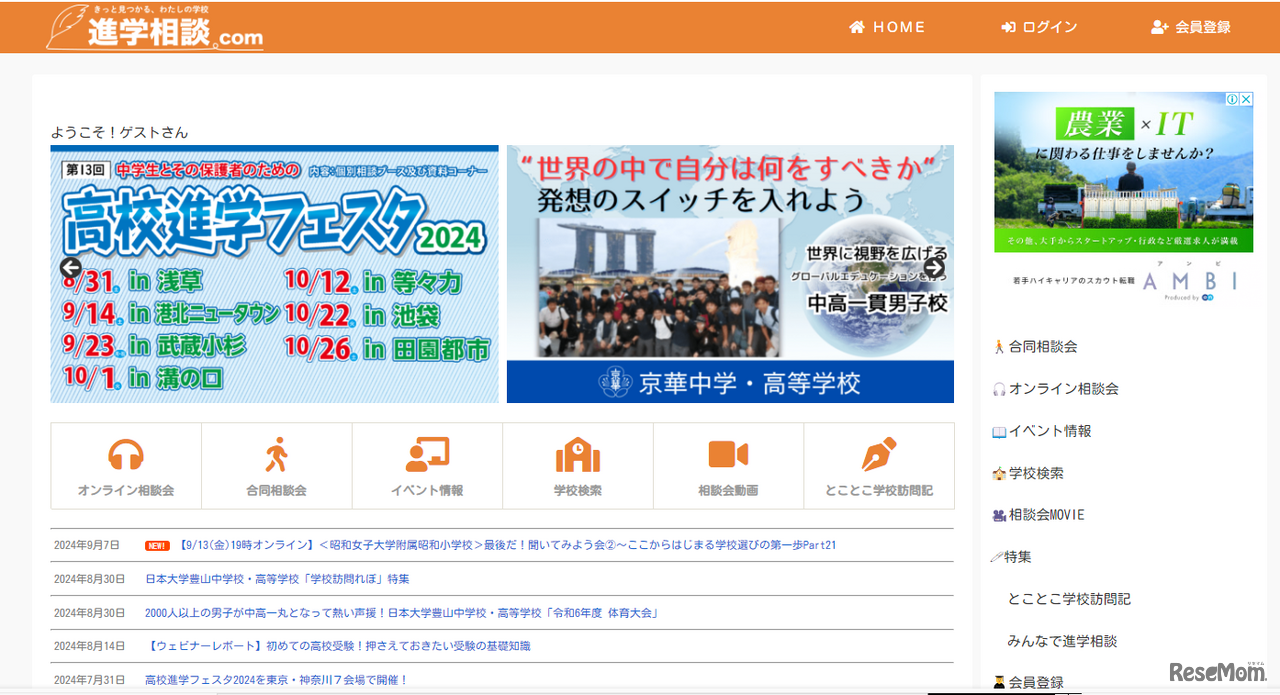
Task: Select ログイン in the top navigation
Action: (1039, 27)
